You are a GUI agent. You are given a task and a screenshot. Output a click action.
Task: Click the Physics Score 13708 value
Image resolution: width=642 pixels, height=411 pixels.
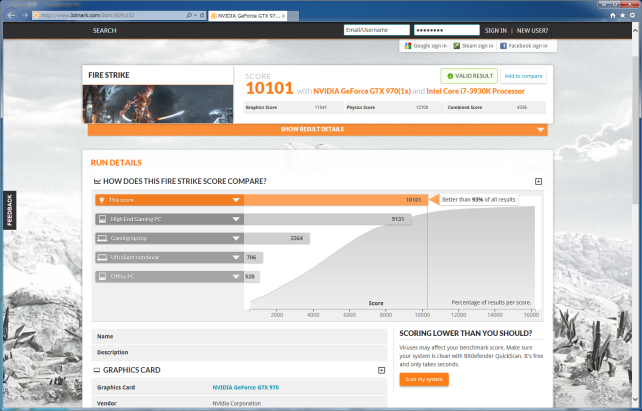421,108
